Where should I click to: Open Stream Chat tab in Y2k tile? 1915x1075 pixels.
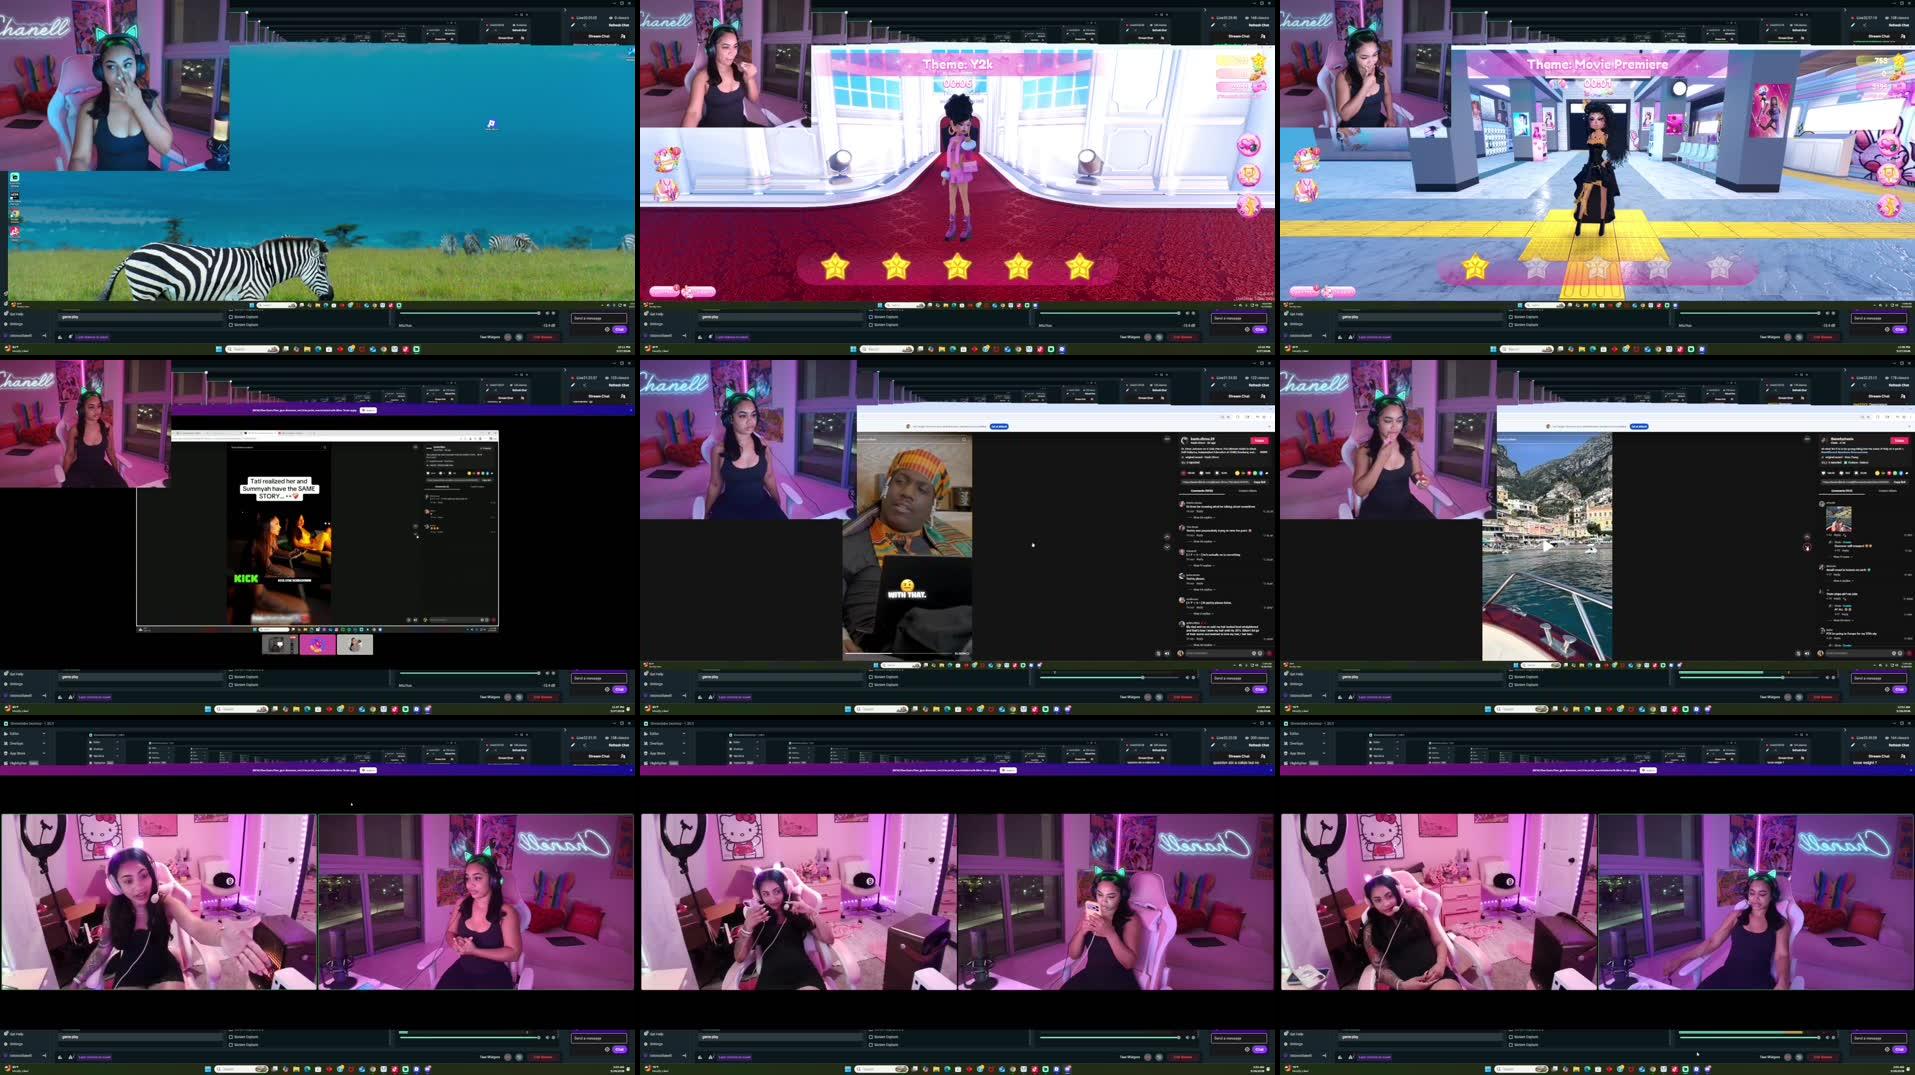click(x=1239, y=36)
